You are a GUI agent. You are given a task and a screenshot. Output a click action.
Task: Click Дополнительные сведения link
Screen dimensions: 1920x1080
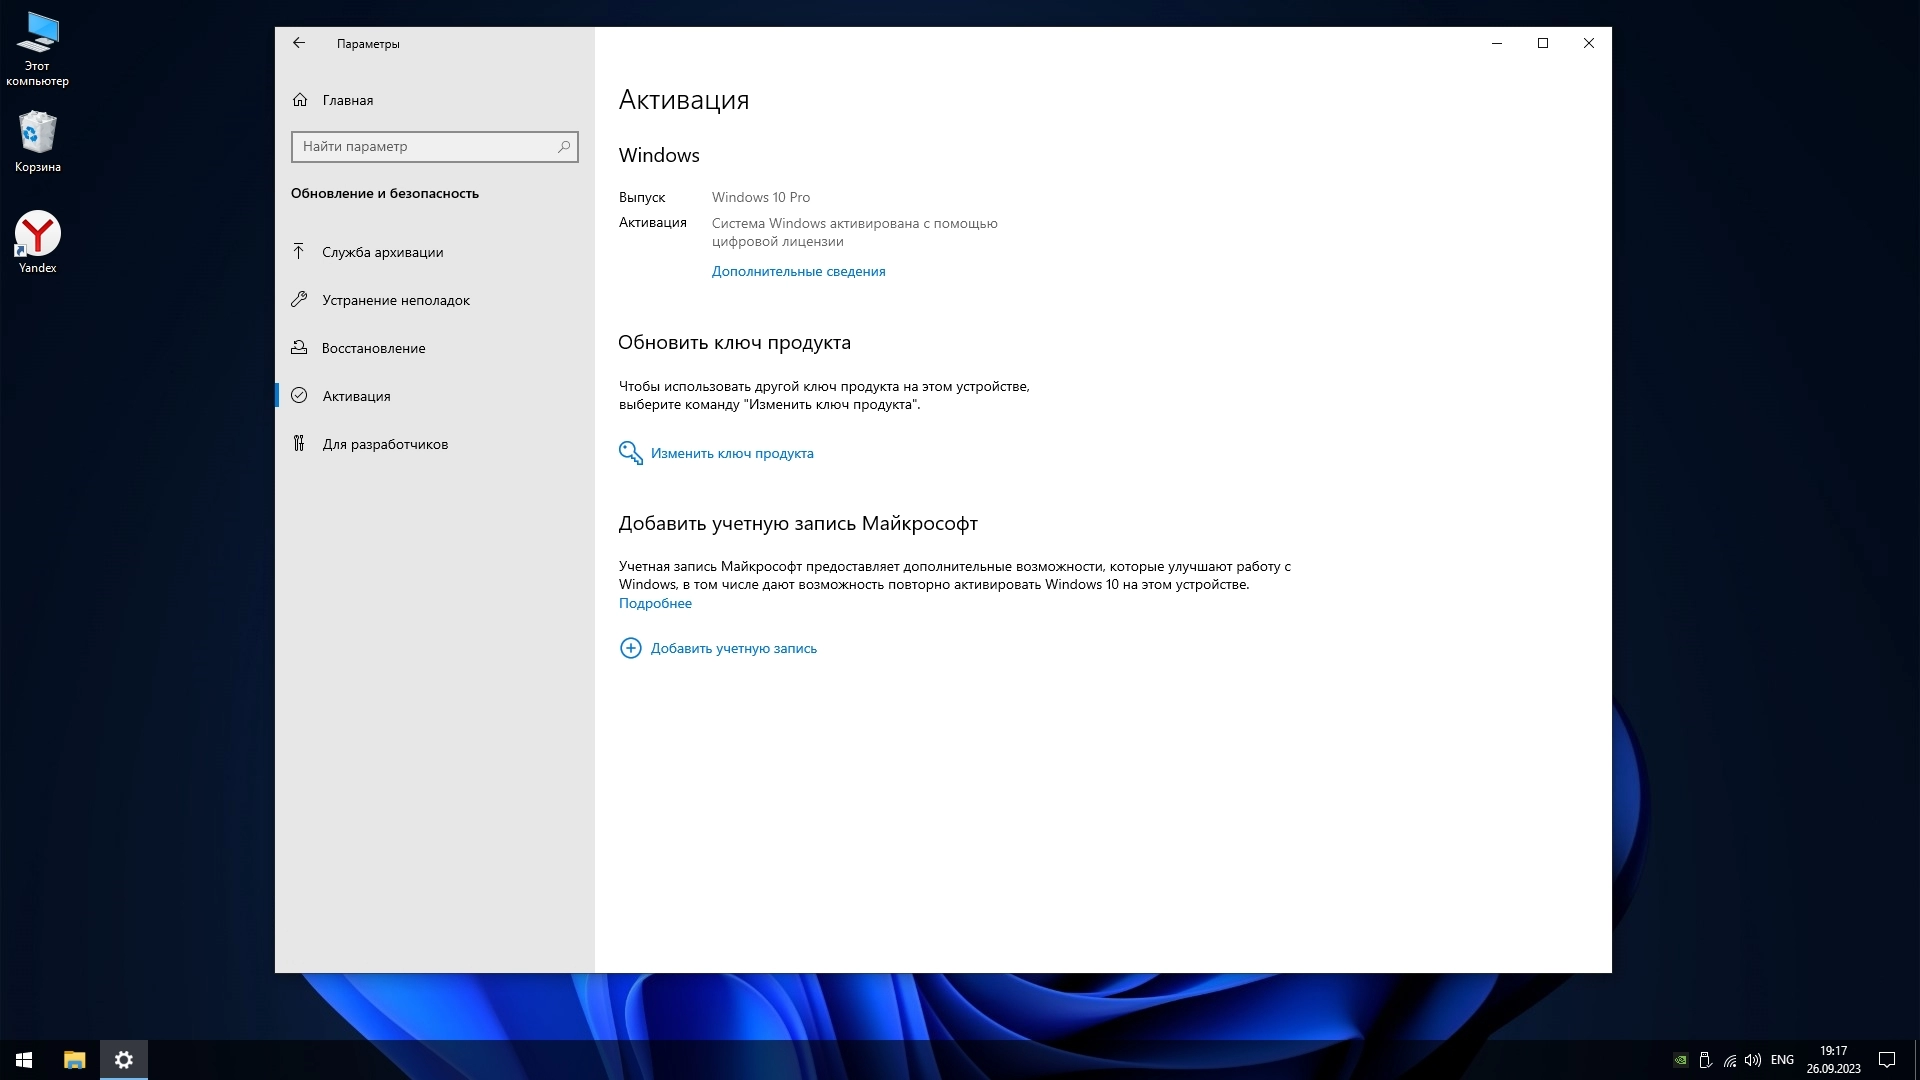tap(798, 271)
